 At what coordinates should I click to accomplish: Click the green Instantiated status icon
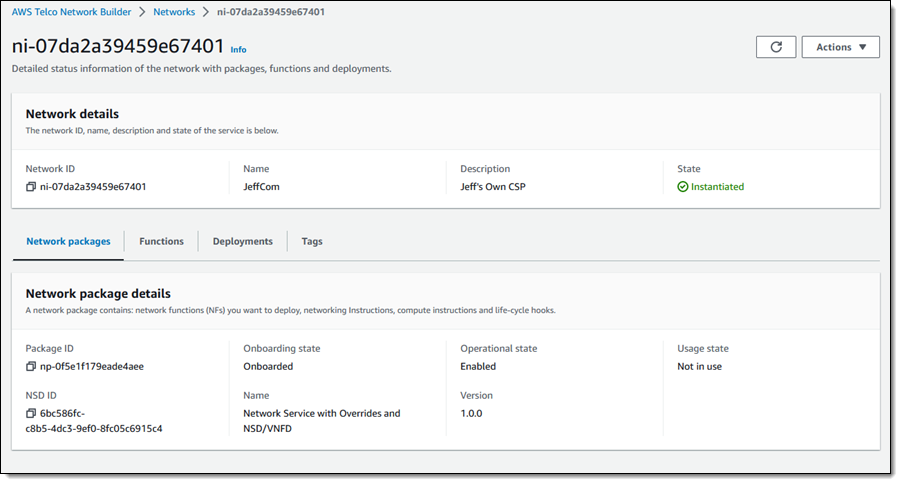point(683,187)
